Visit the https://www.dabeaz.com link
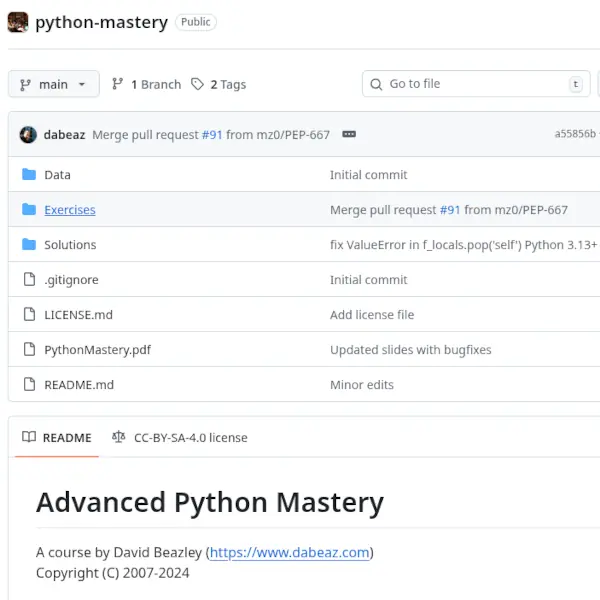The image size is (600, 600). click(x=290, y=553)
